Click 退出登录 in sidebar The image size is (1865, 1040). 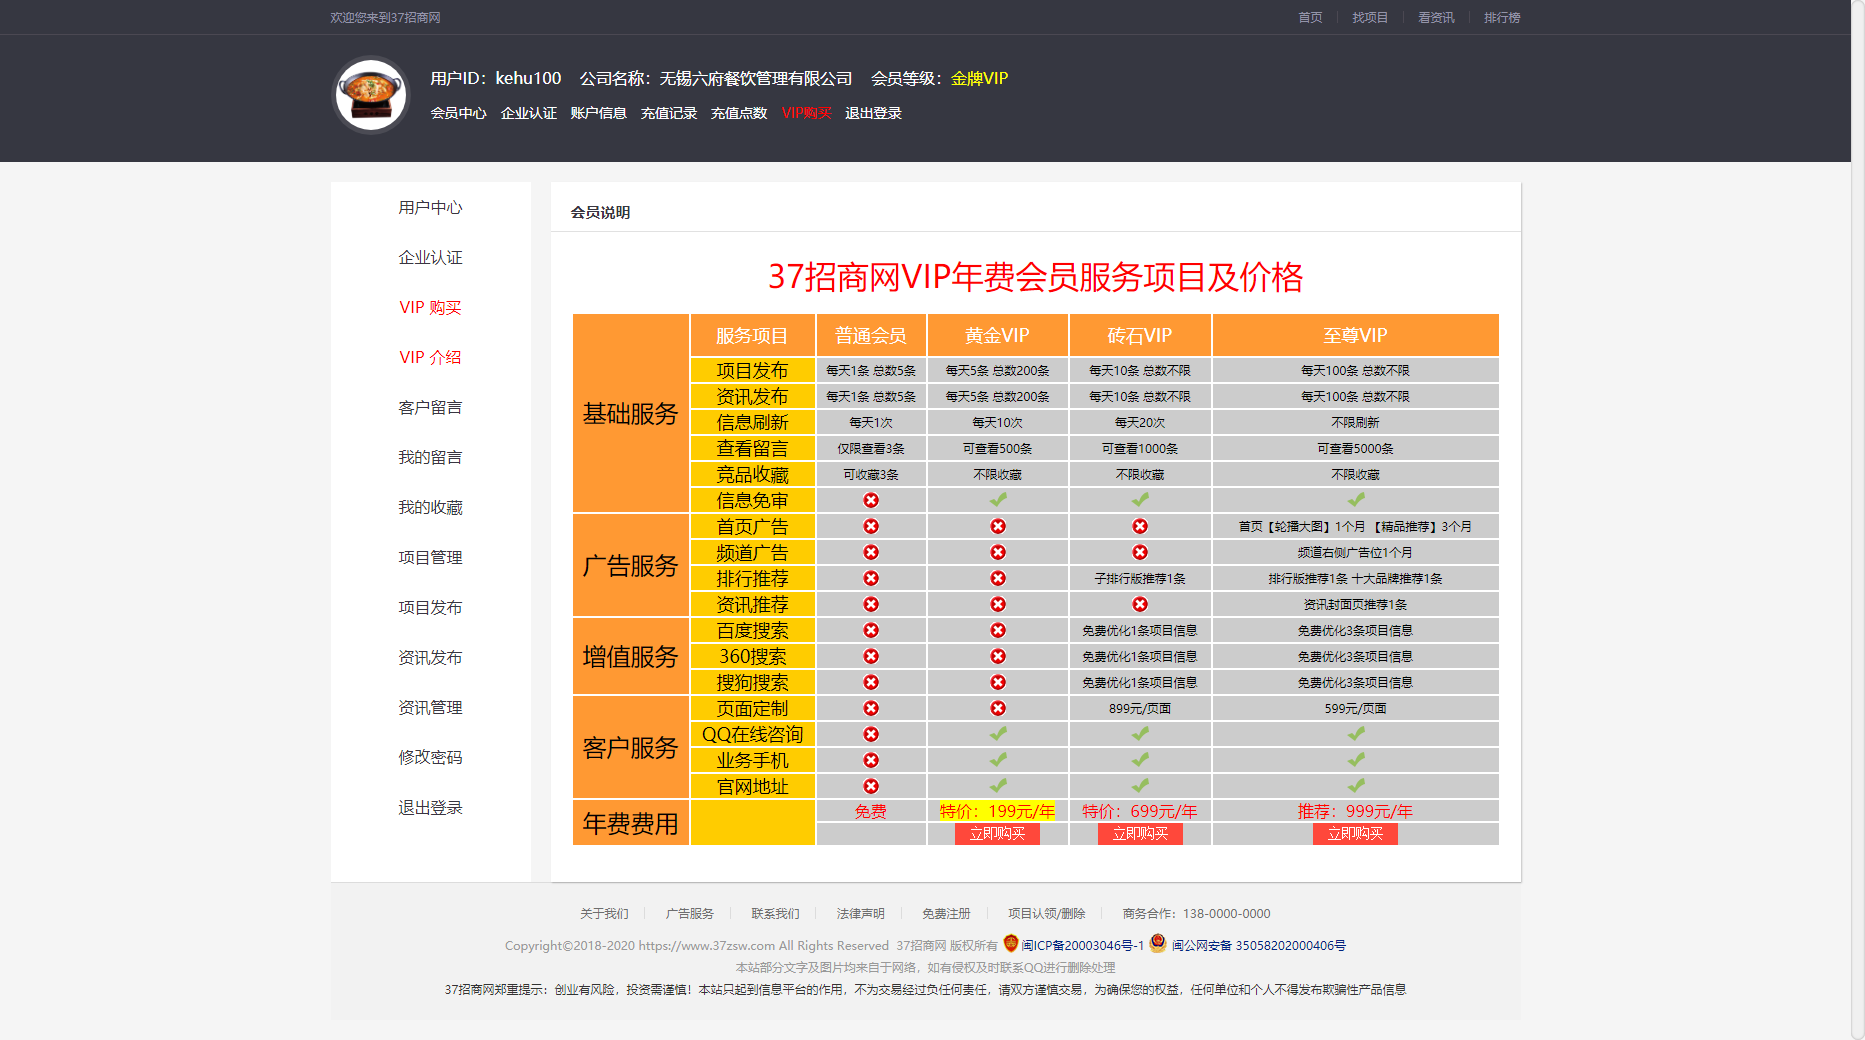coord(431,807)
